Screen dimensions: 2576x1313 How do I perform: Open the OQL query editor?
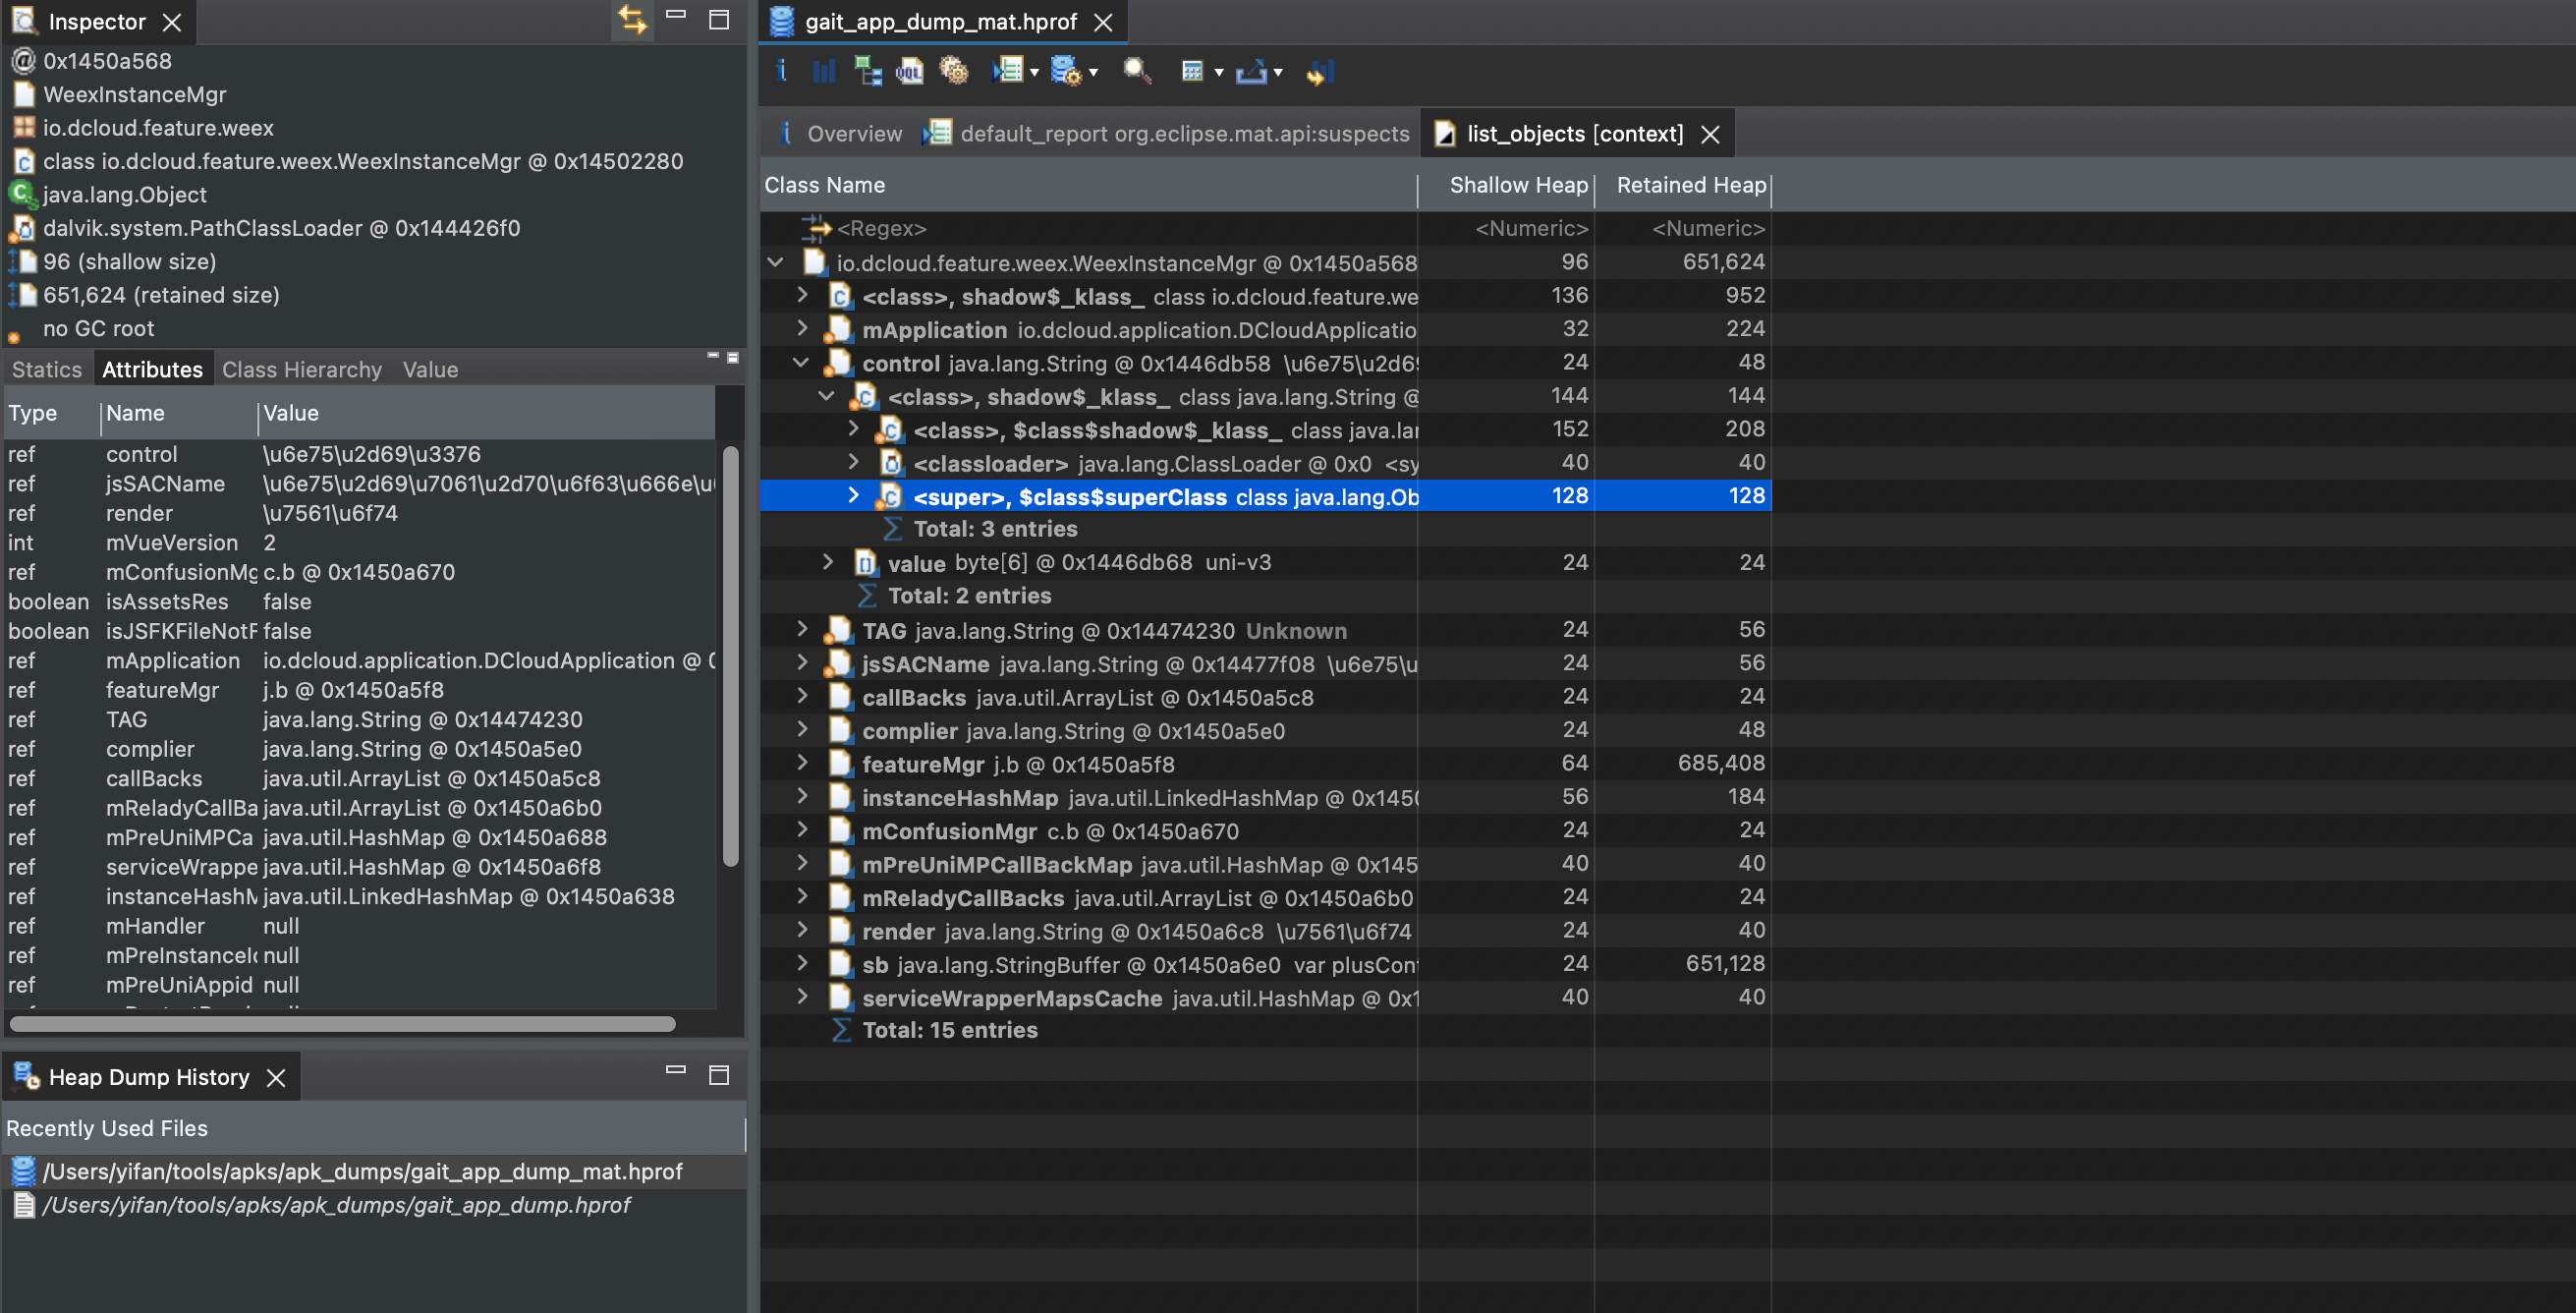[x=910, y=71]
